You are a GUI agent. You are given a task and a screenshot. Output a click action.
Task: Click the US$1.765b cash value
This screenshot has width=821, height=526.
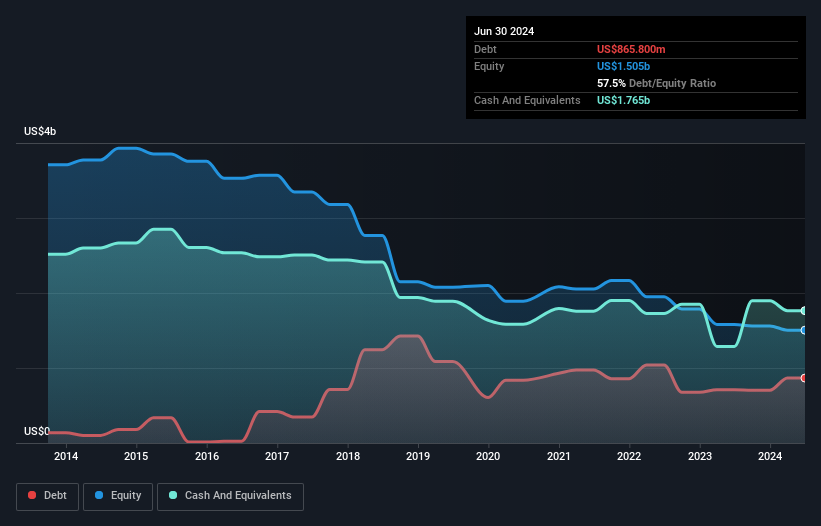(623, 100)
